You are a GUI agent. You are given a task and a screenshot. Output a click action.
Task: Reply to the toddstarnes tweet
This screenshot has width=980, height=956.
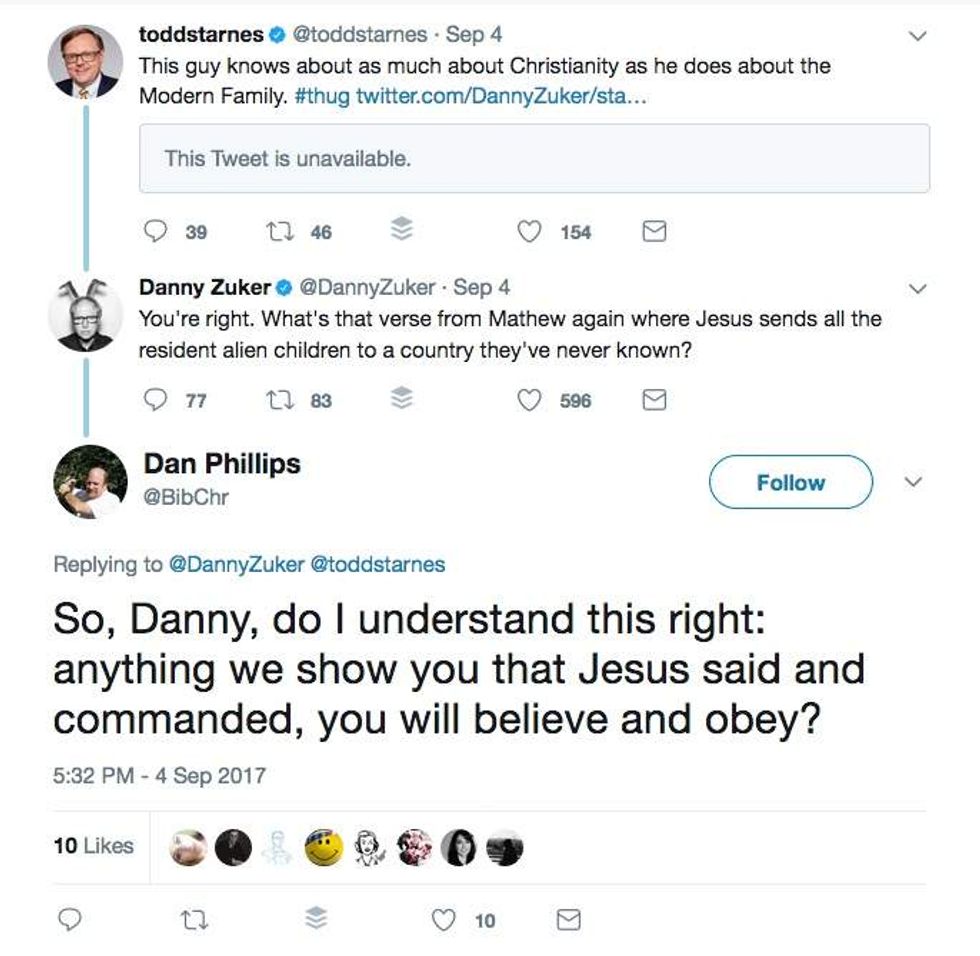156,232
